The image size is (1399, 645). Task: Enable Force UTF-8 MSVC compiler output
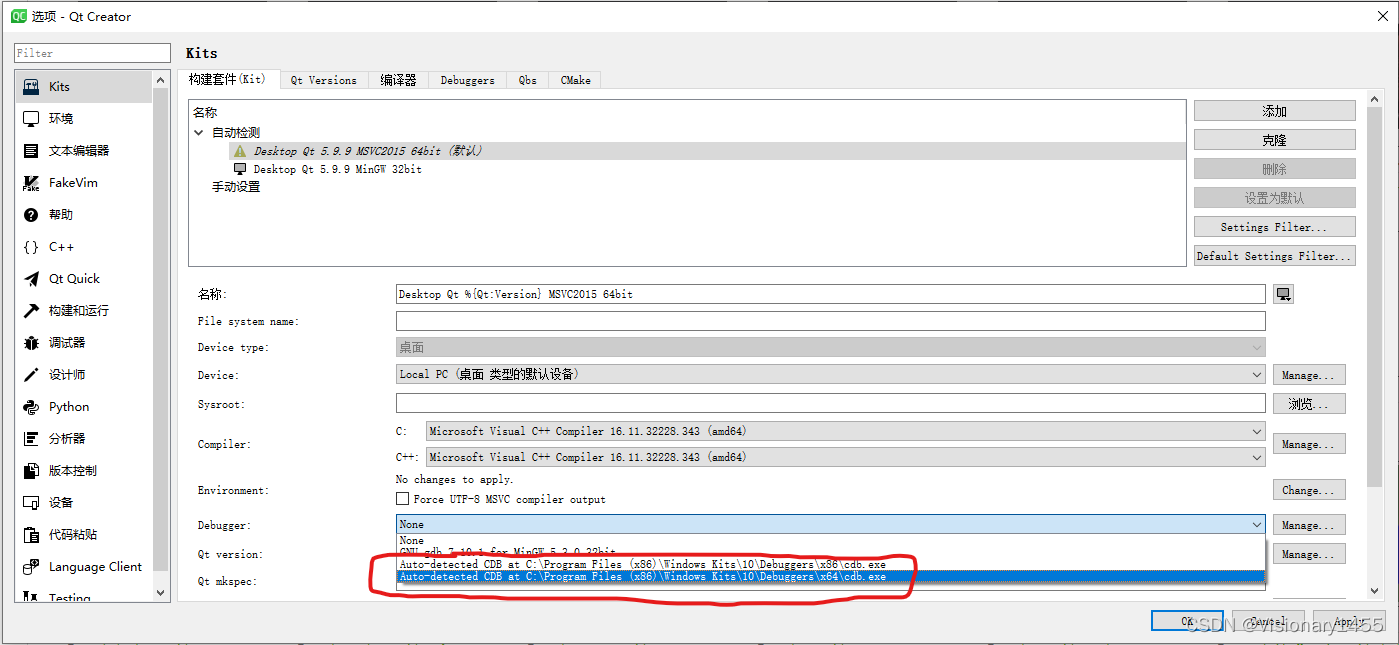click(403, 499)
